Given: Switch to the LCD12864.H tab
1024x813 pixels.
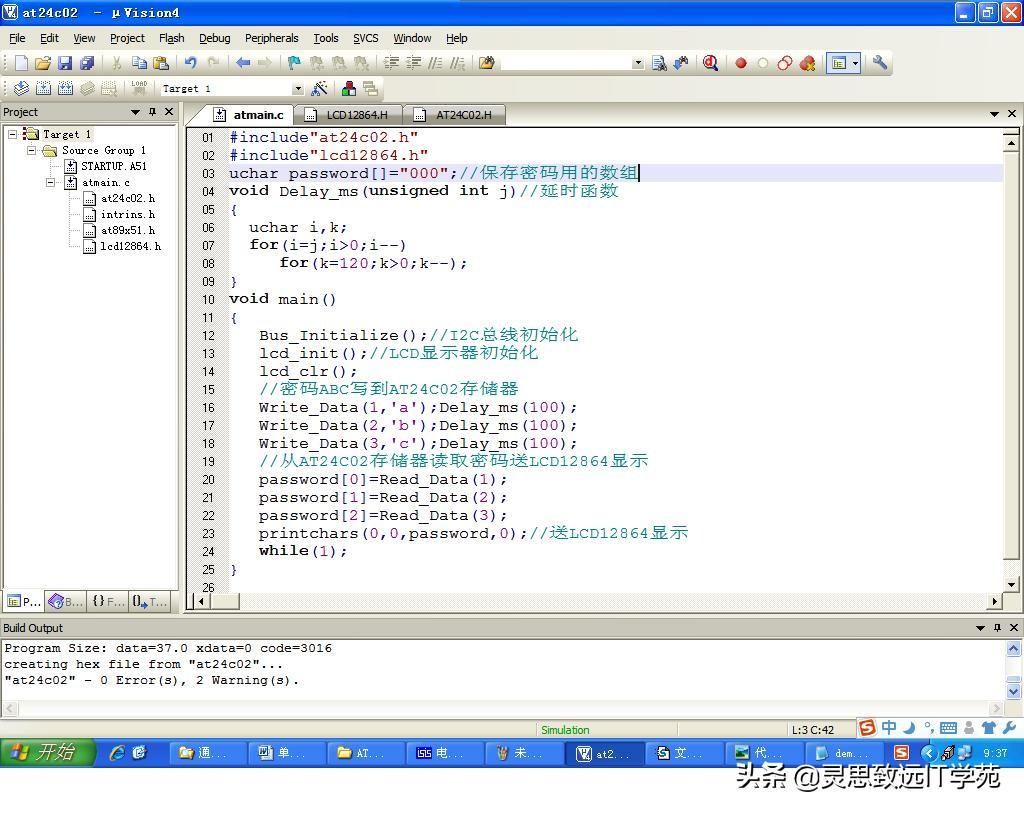Looking at the screenshot, I should pyautogui.click(x=356, y=115).
